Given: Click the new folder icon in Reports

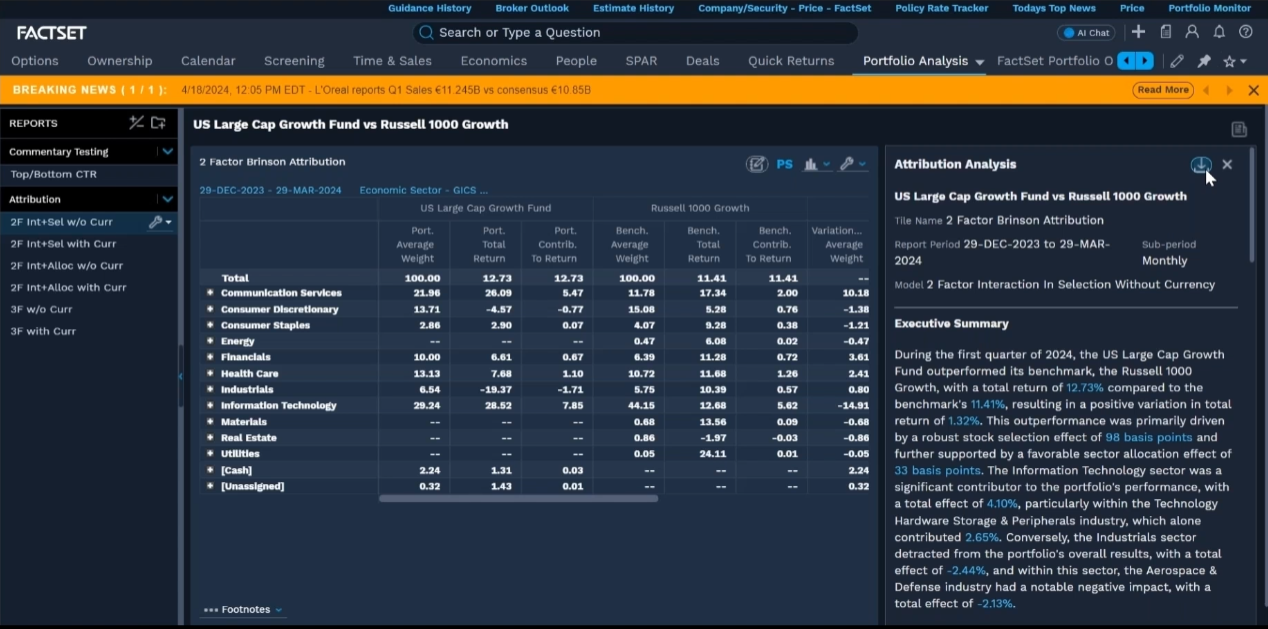Looking at the screenshot, I should click(158, 123).
